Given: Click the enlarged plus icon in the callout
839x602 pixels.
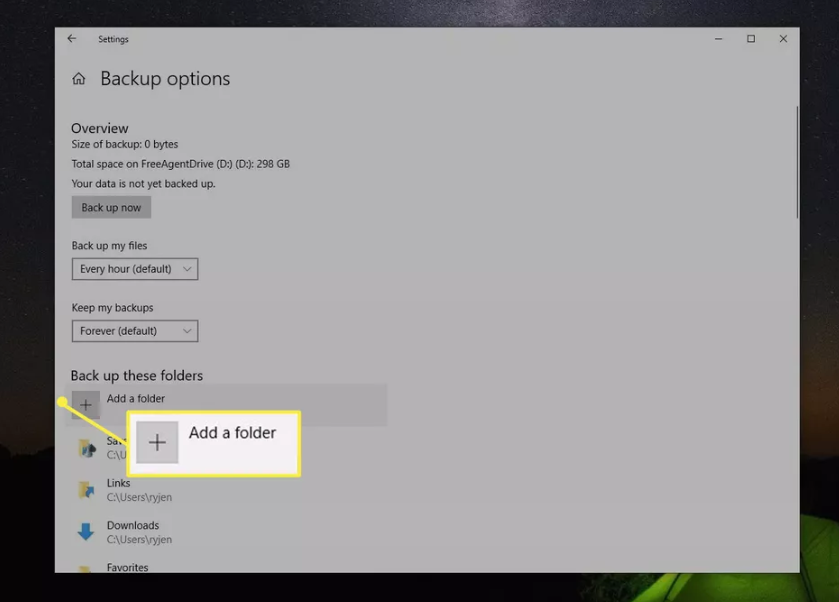Looking at the screenshot, I should (x=157, y=443).
